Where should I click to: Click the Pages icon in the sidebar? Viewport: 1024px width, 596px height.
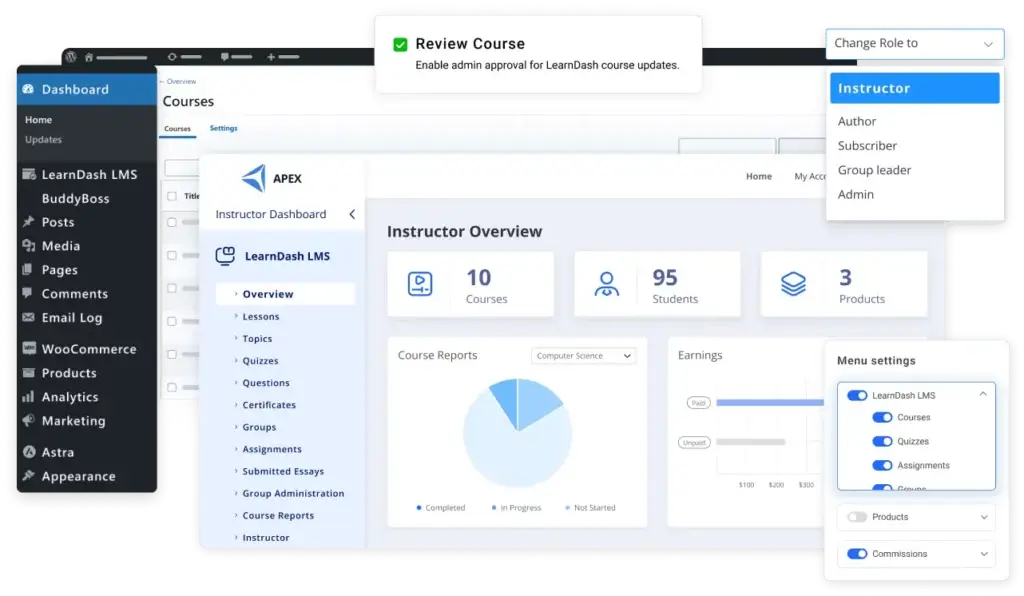tap(27, 269)
